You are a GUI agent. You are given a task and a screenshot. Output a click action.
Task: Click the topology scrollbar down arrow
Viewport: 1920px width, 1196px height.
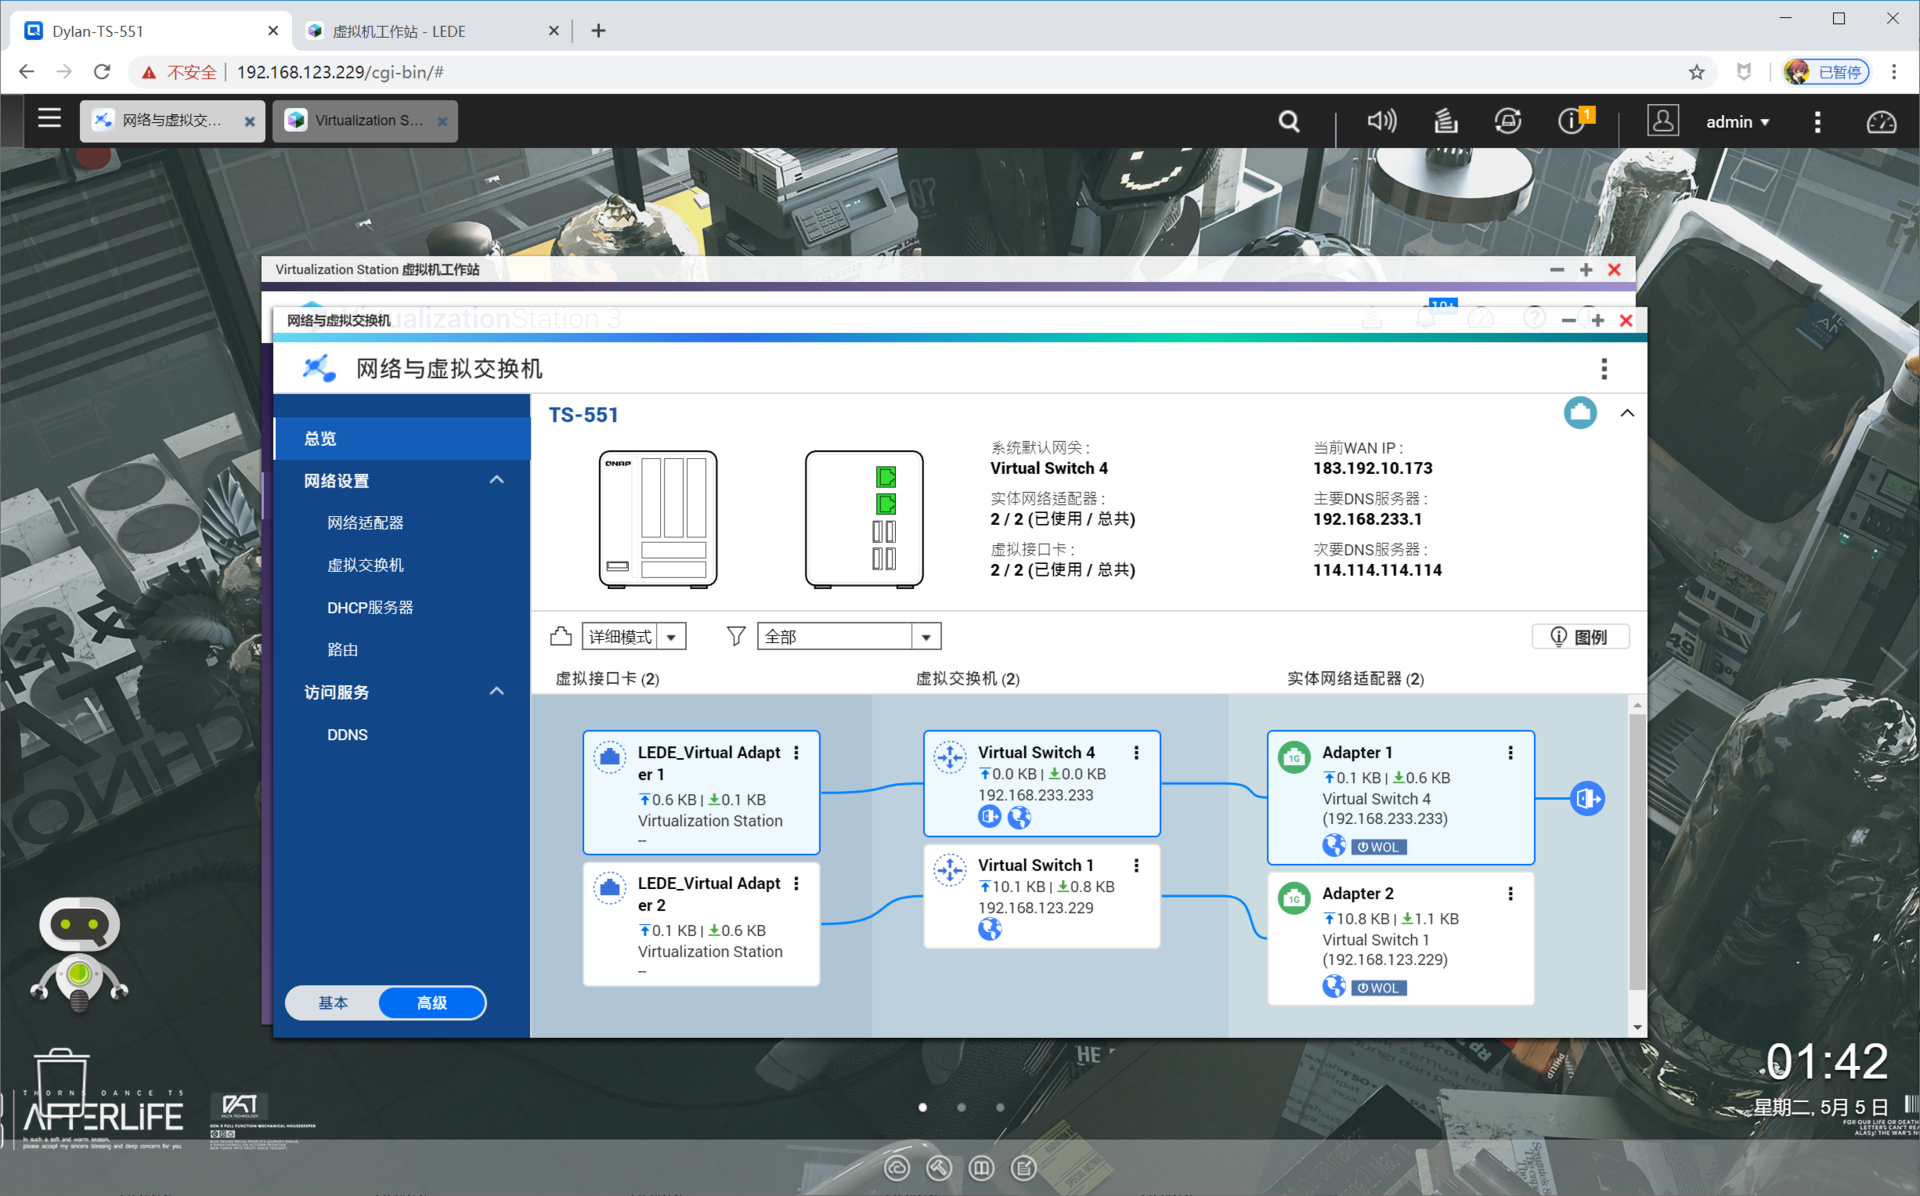(x=1637, y=1027)
